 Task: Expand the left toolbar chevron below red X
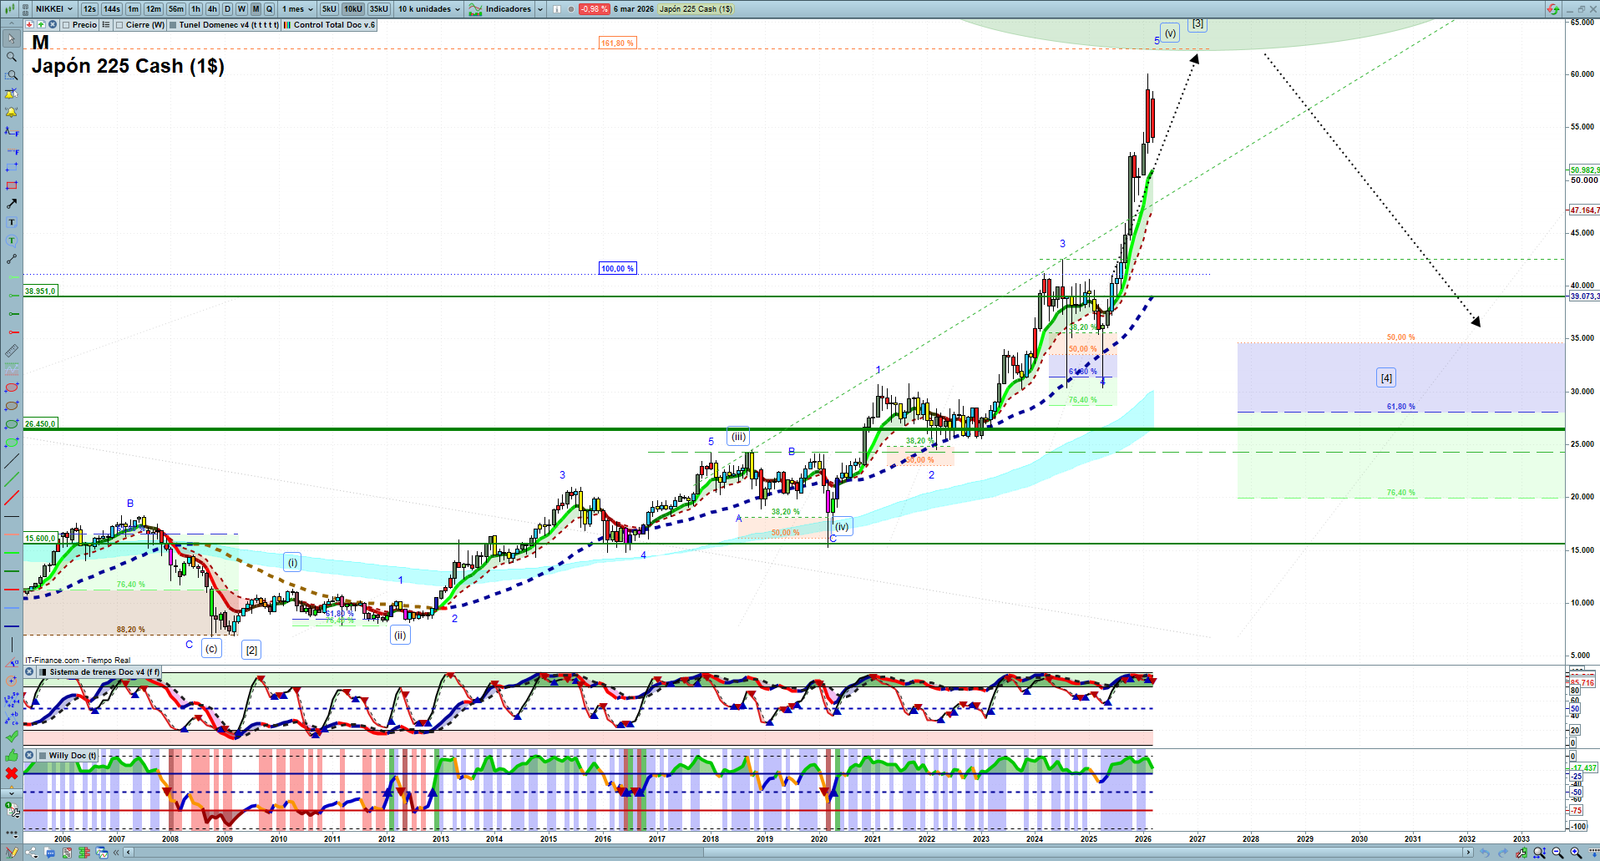tap(12, 792)
